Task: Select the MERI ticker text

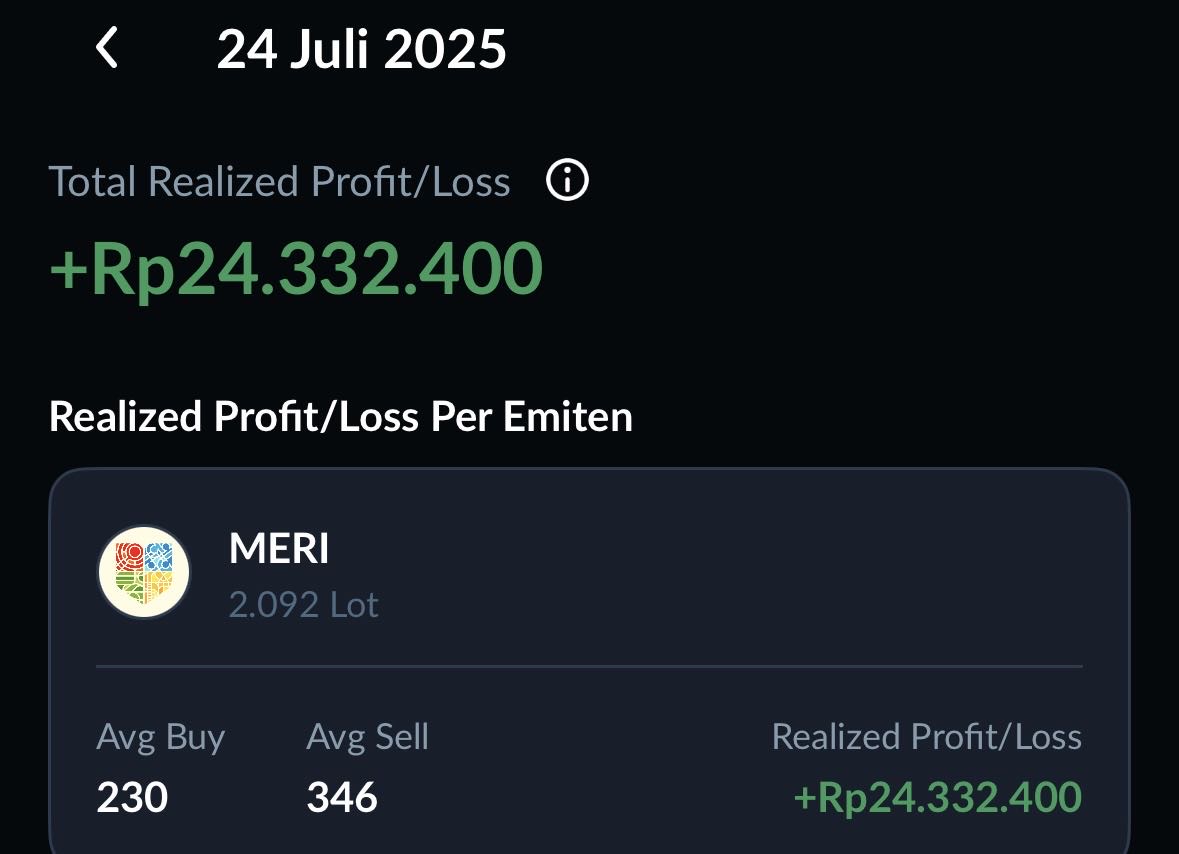Action: pos(279,548)
